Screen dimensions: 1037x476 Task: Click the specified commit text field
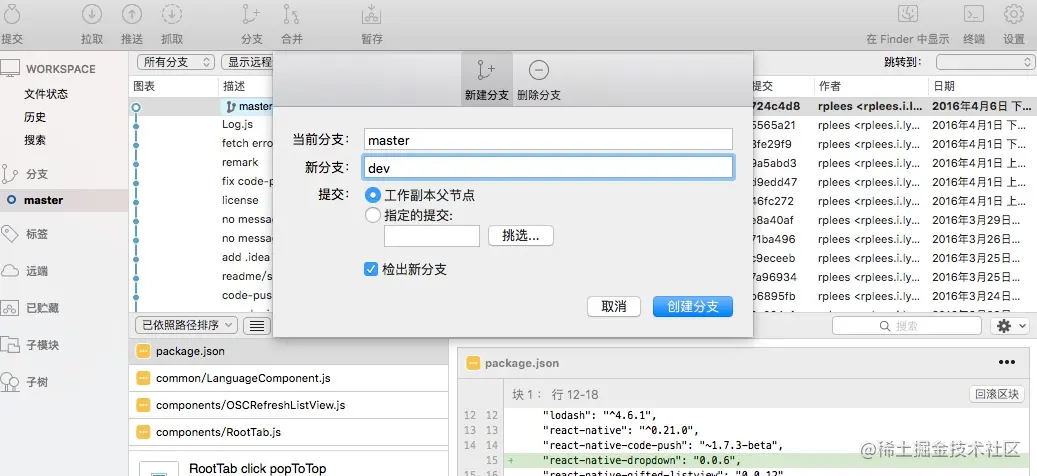point(432,236)
